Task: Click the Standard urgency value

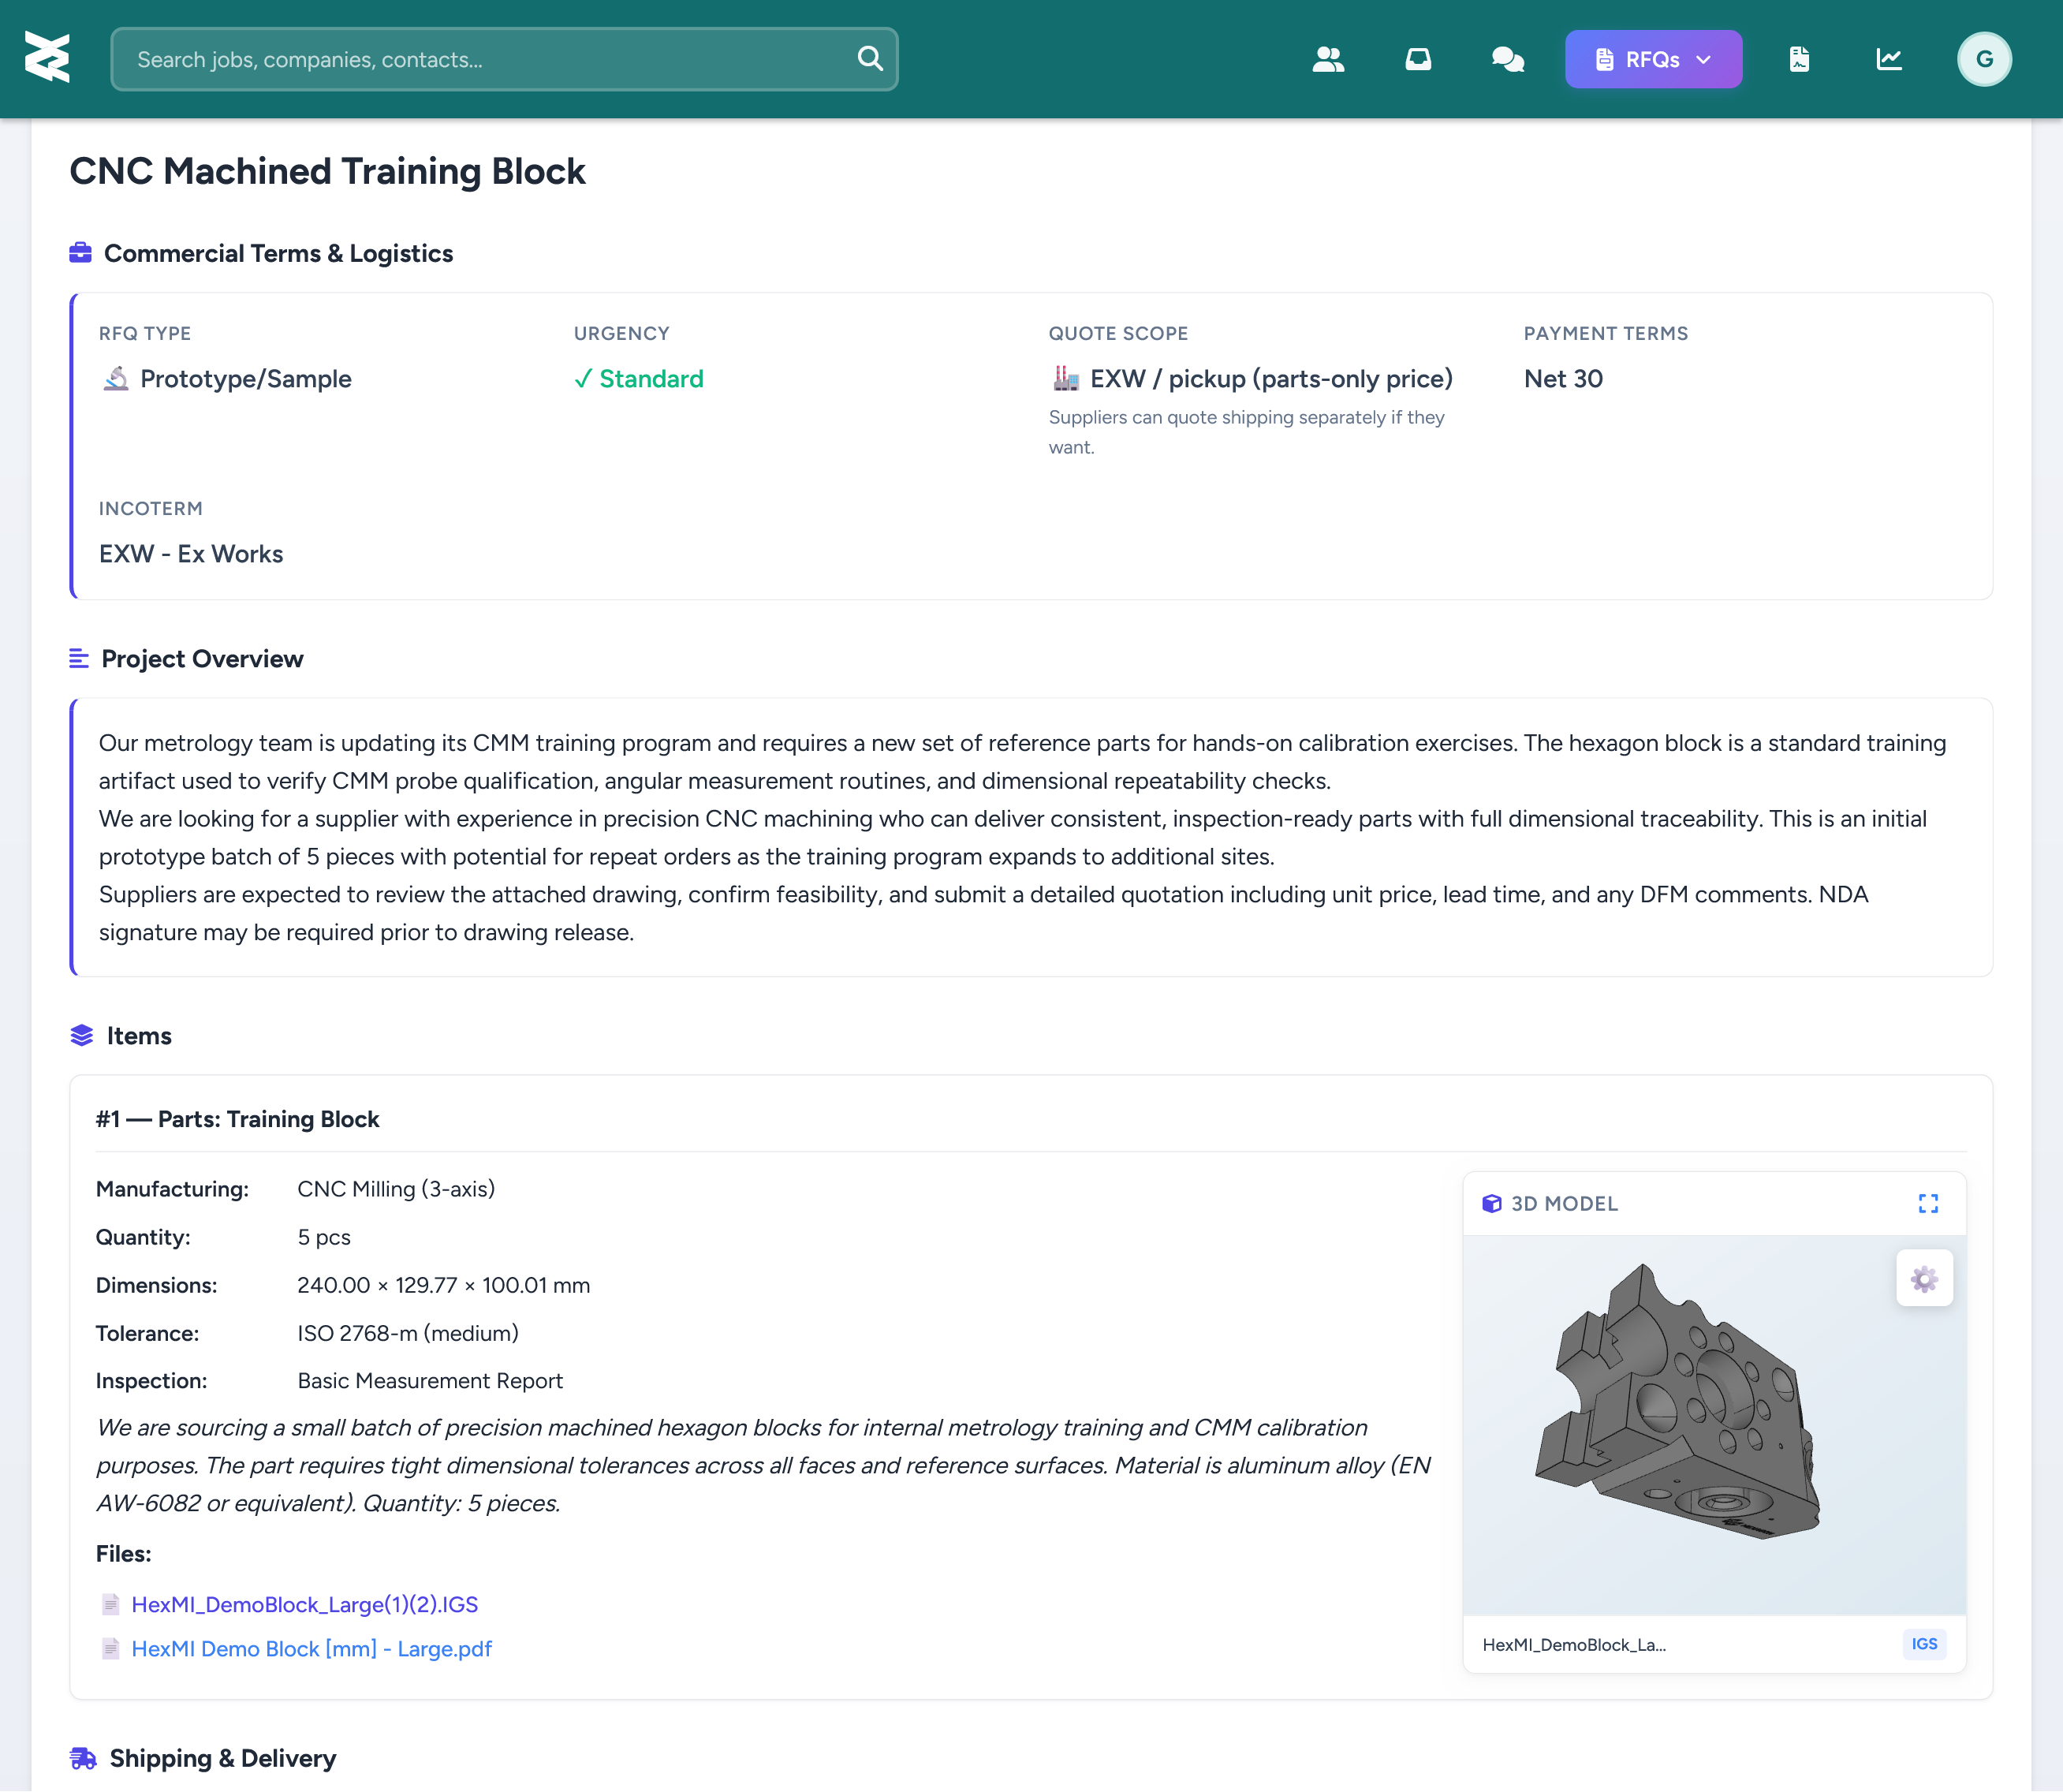Action: [639, 379]
